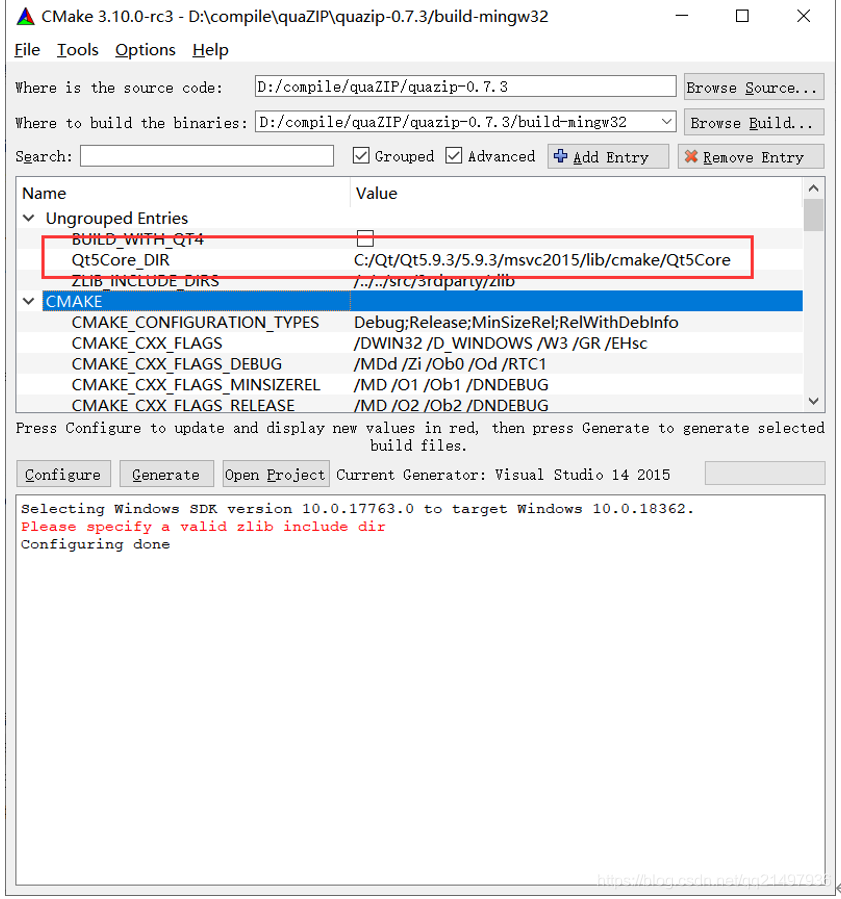Open the Options menu
841x899 pixels.
pos(145,50)
